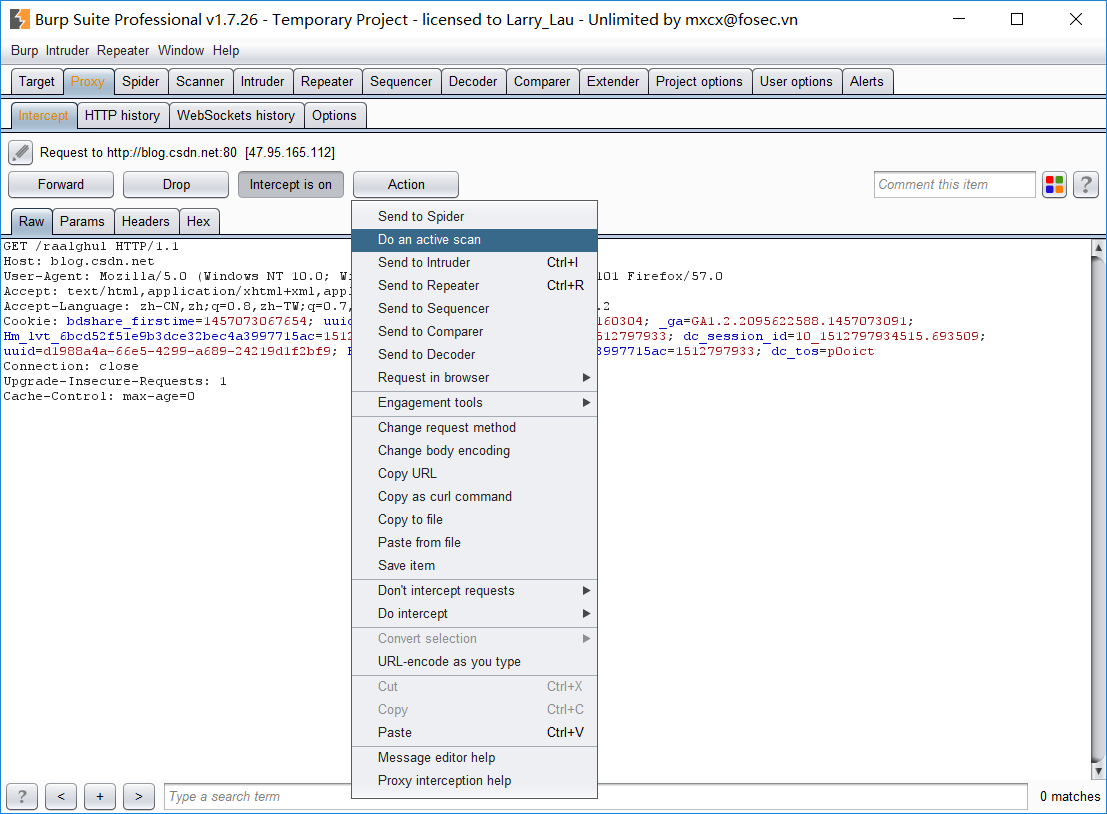Open the User options tab
Image resolution: width=1107 pixels, height=814 pixels.
796,81
